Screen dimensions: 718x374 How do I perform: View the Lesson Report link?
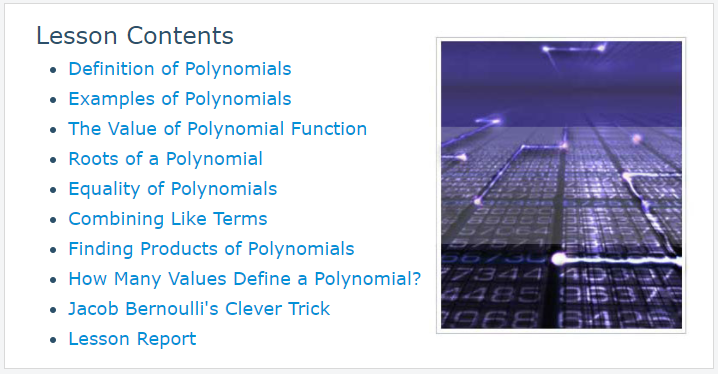132,339
